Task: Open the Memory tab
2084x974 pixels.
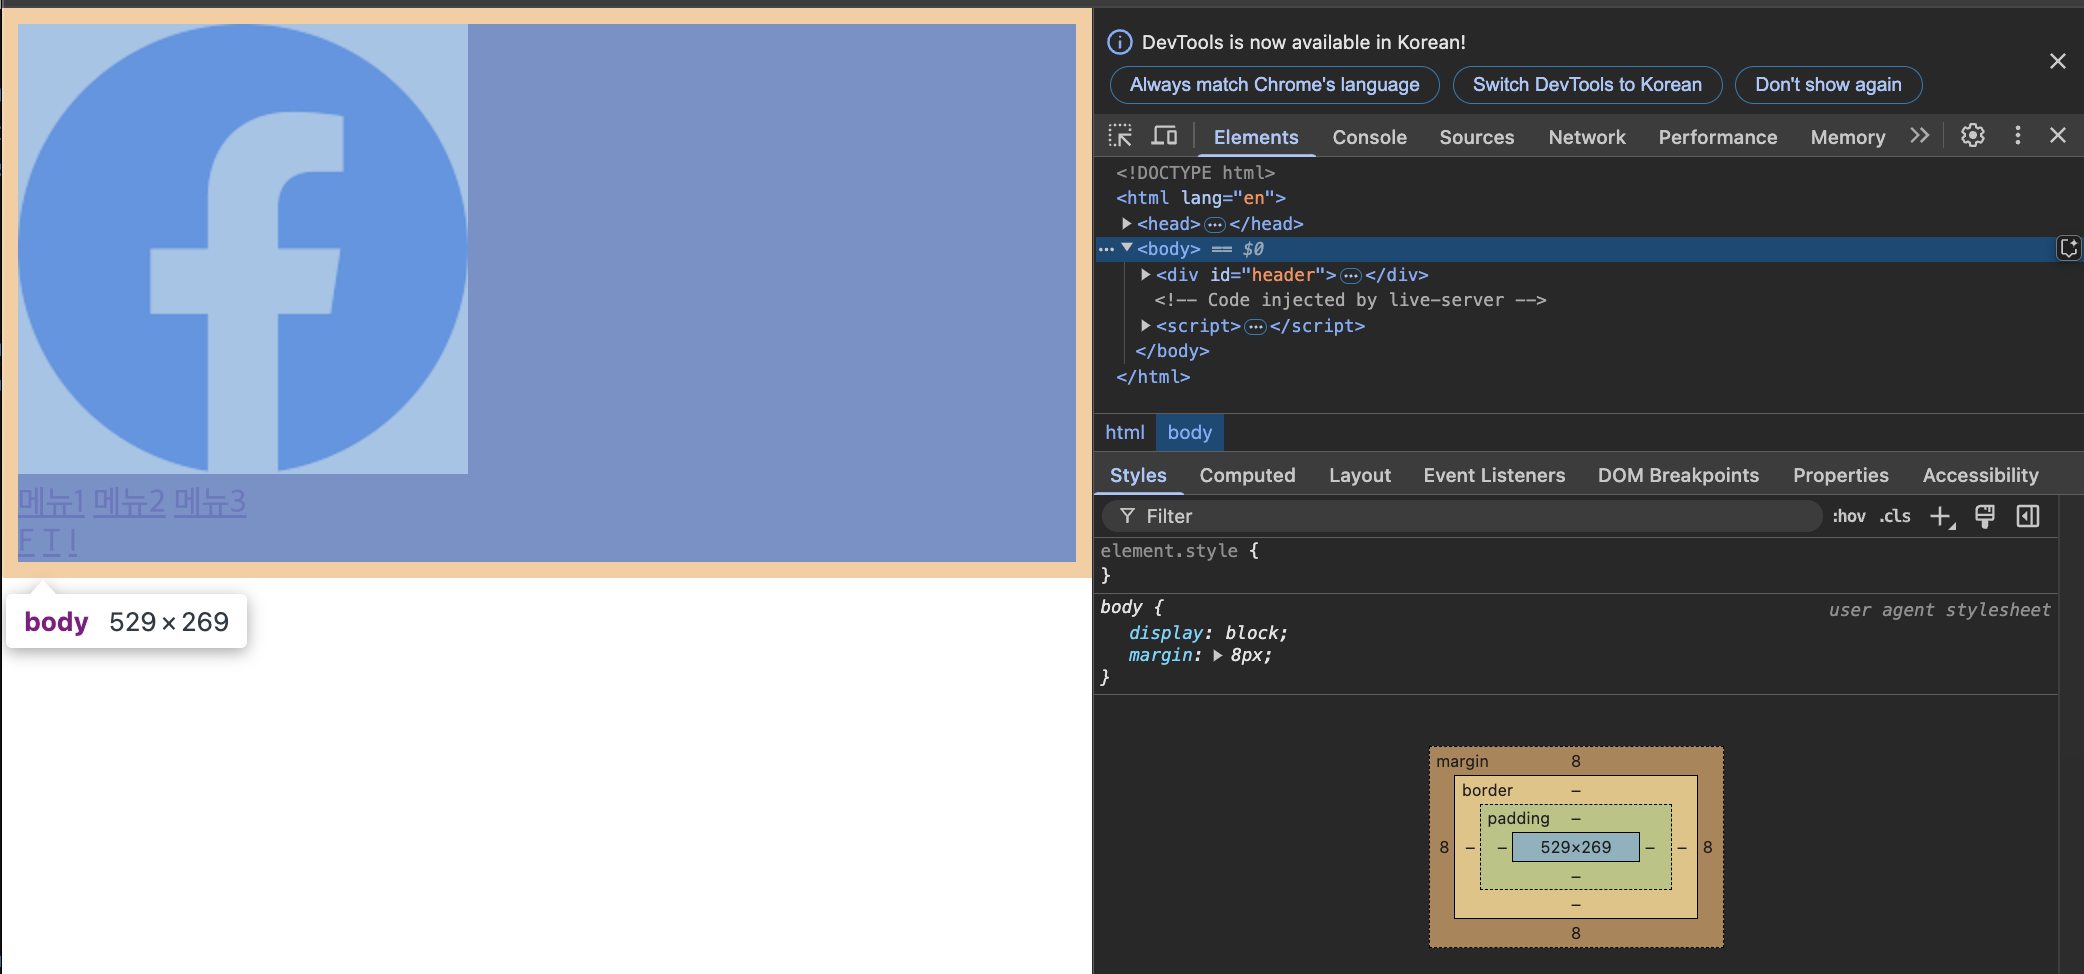Action: [x=1847, y=137]
